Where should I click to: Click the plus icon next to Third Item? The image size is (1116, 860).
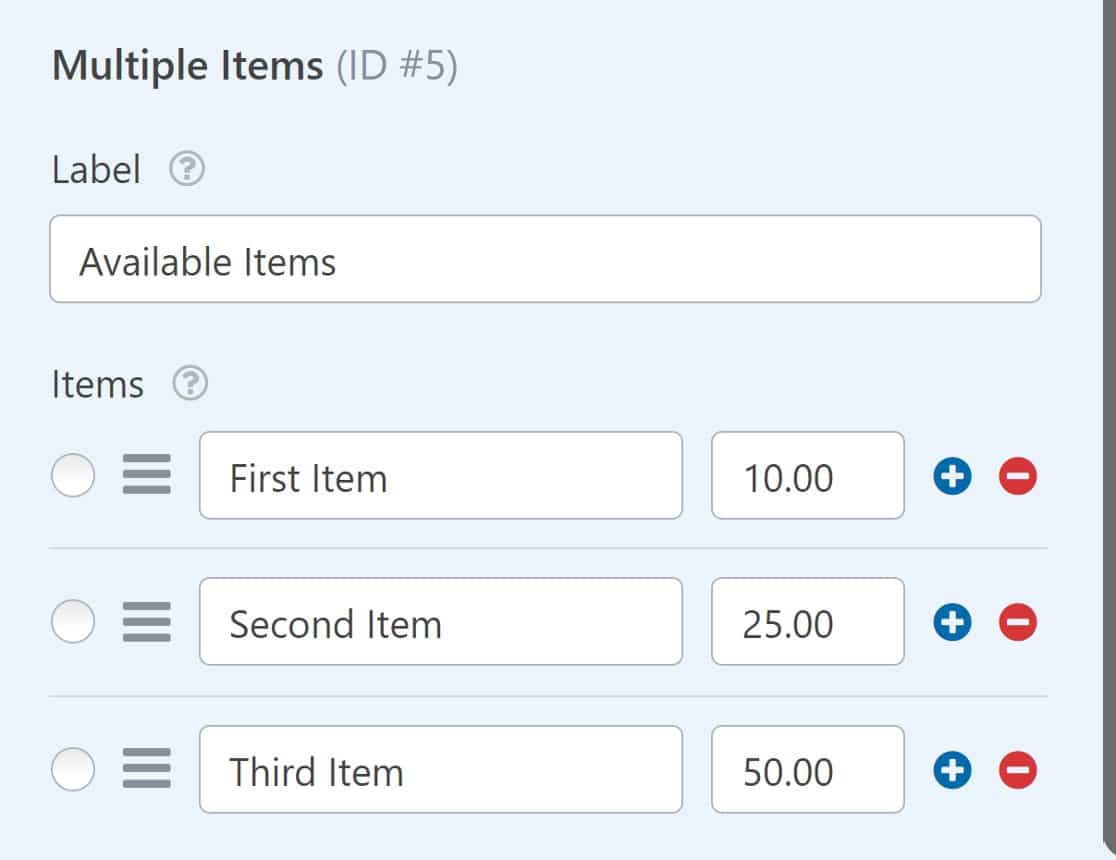[952, 769]
